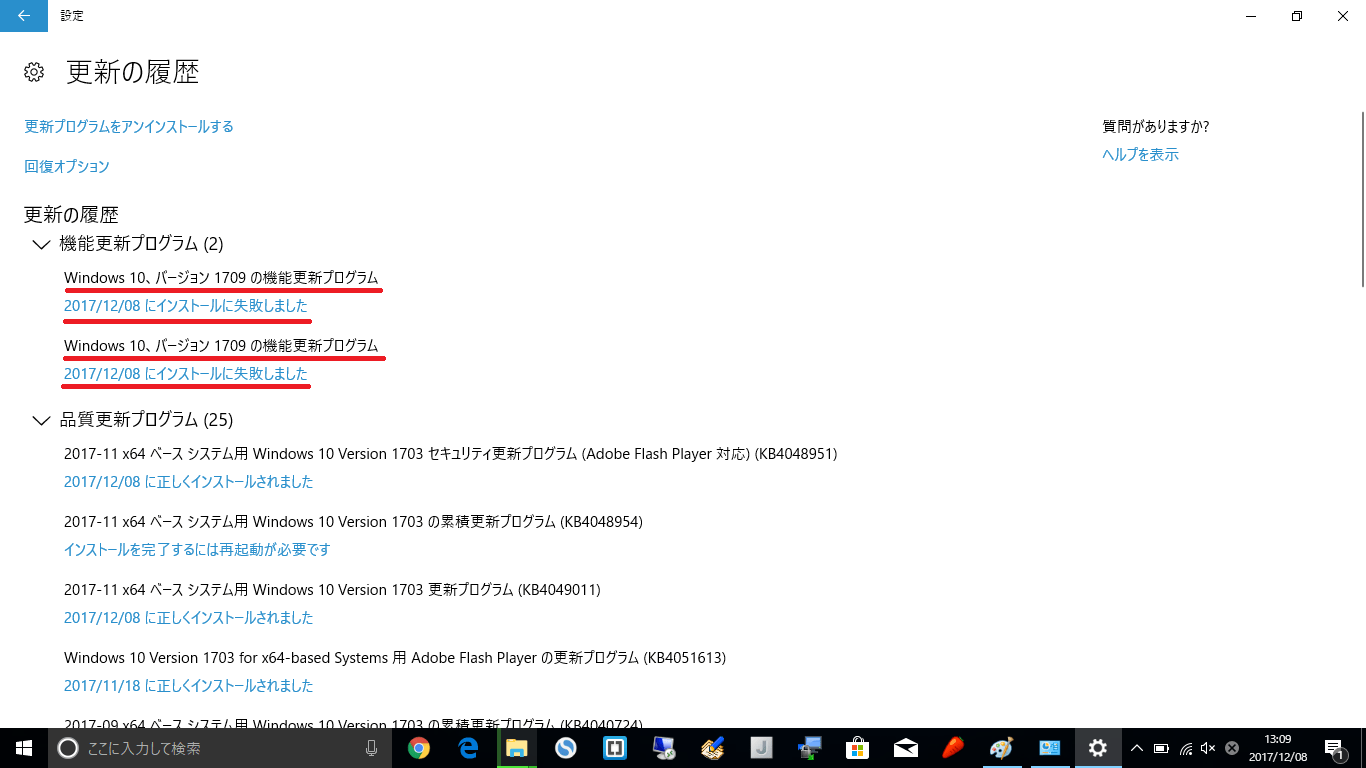Launch Google Chrome from the taskbar

419,748
